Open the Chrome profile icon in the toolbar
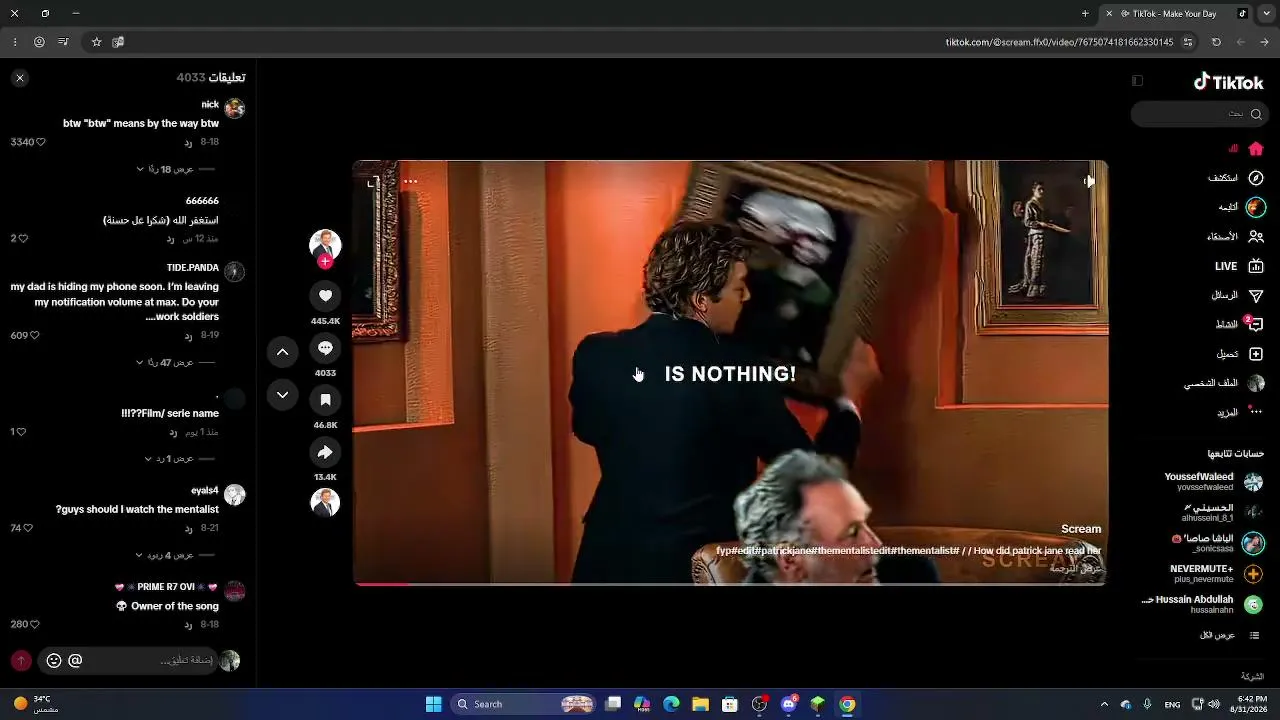 39,42
